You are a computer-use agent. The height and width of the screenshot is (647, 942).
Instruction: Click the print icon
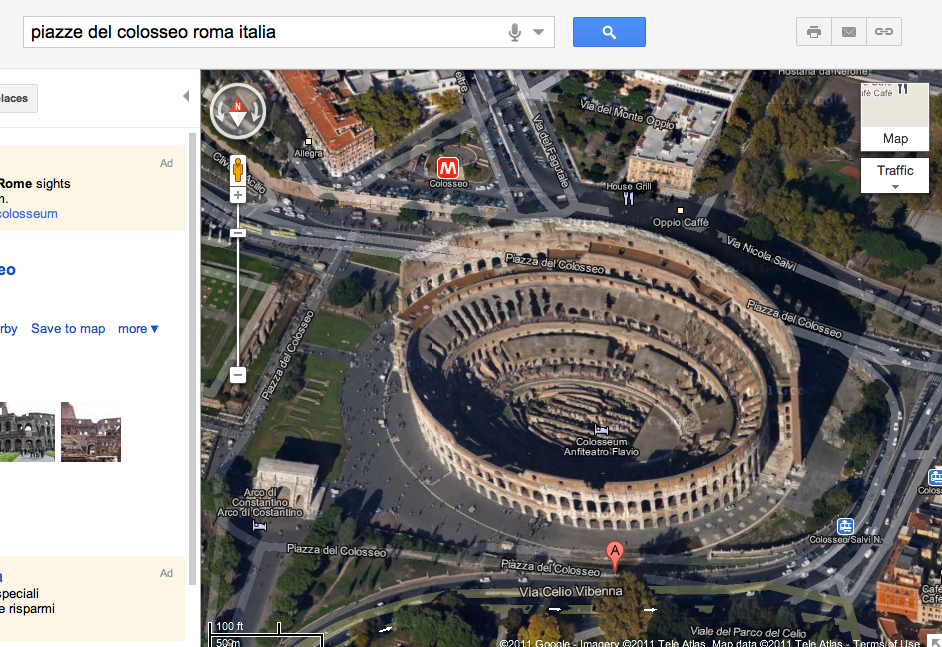click(814, 32)
